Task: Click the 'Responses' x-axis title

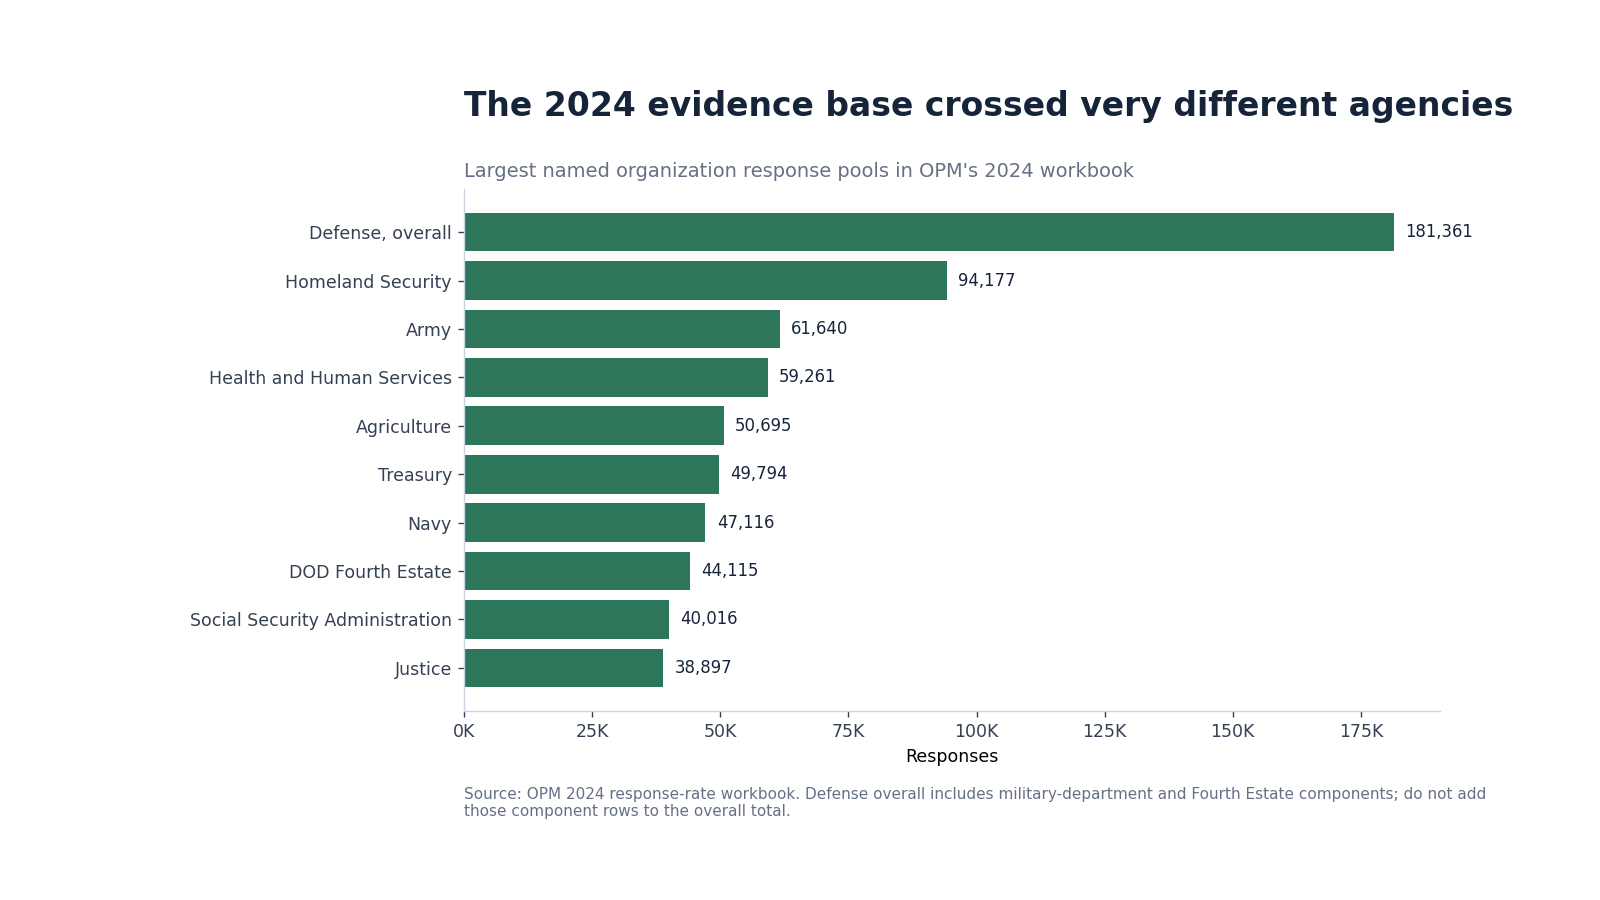Action: 952,757
